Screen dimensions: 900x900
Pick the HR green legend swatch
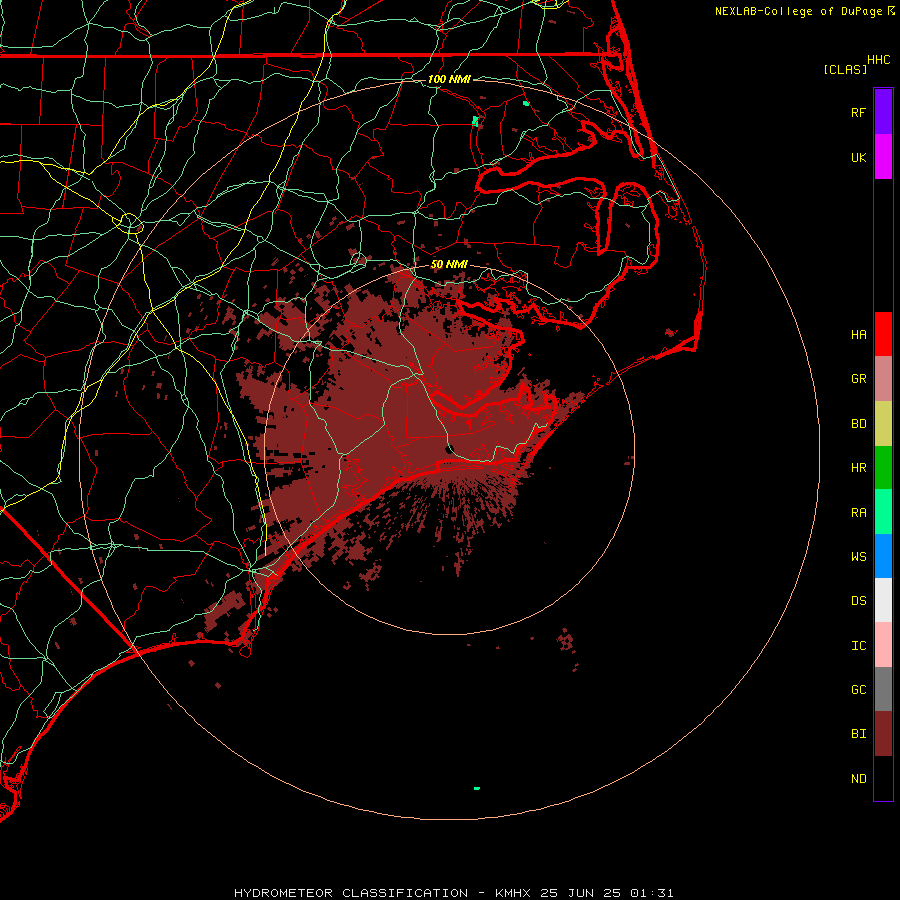tap(883, 467)
